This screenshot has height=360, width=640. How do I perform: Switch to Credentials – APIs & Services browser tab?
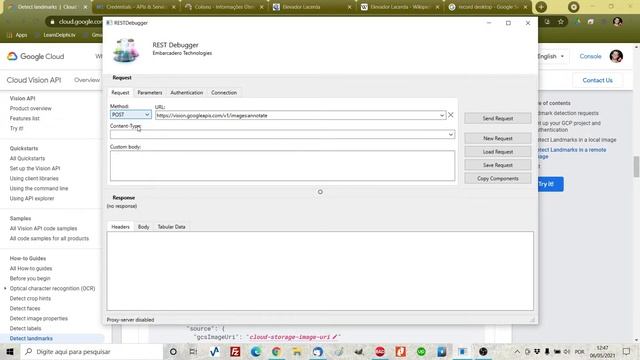(x=136, y=7)
